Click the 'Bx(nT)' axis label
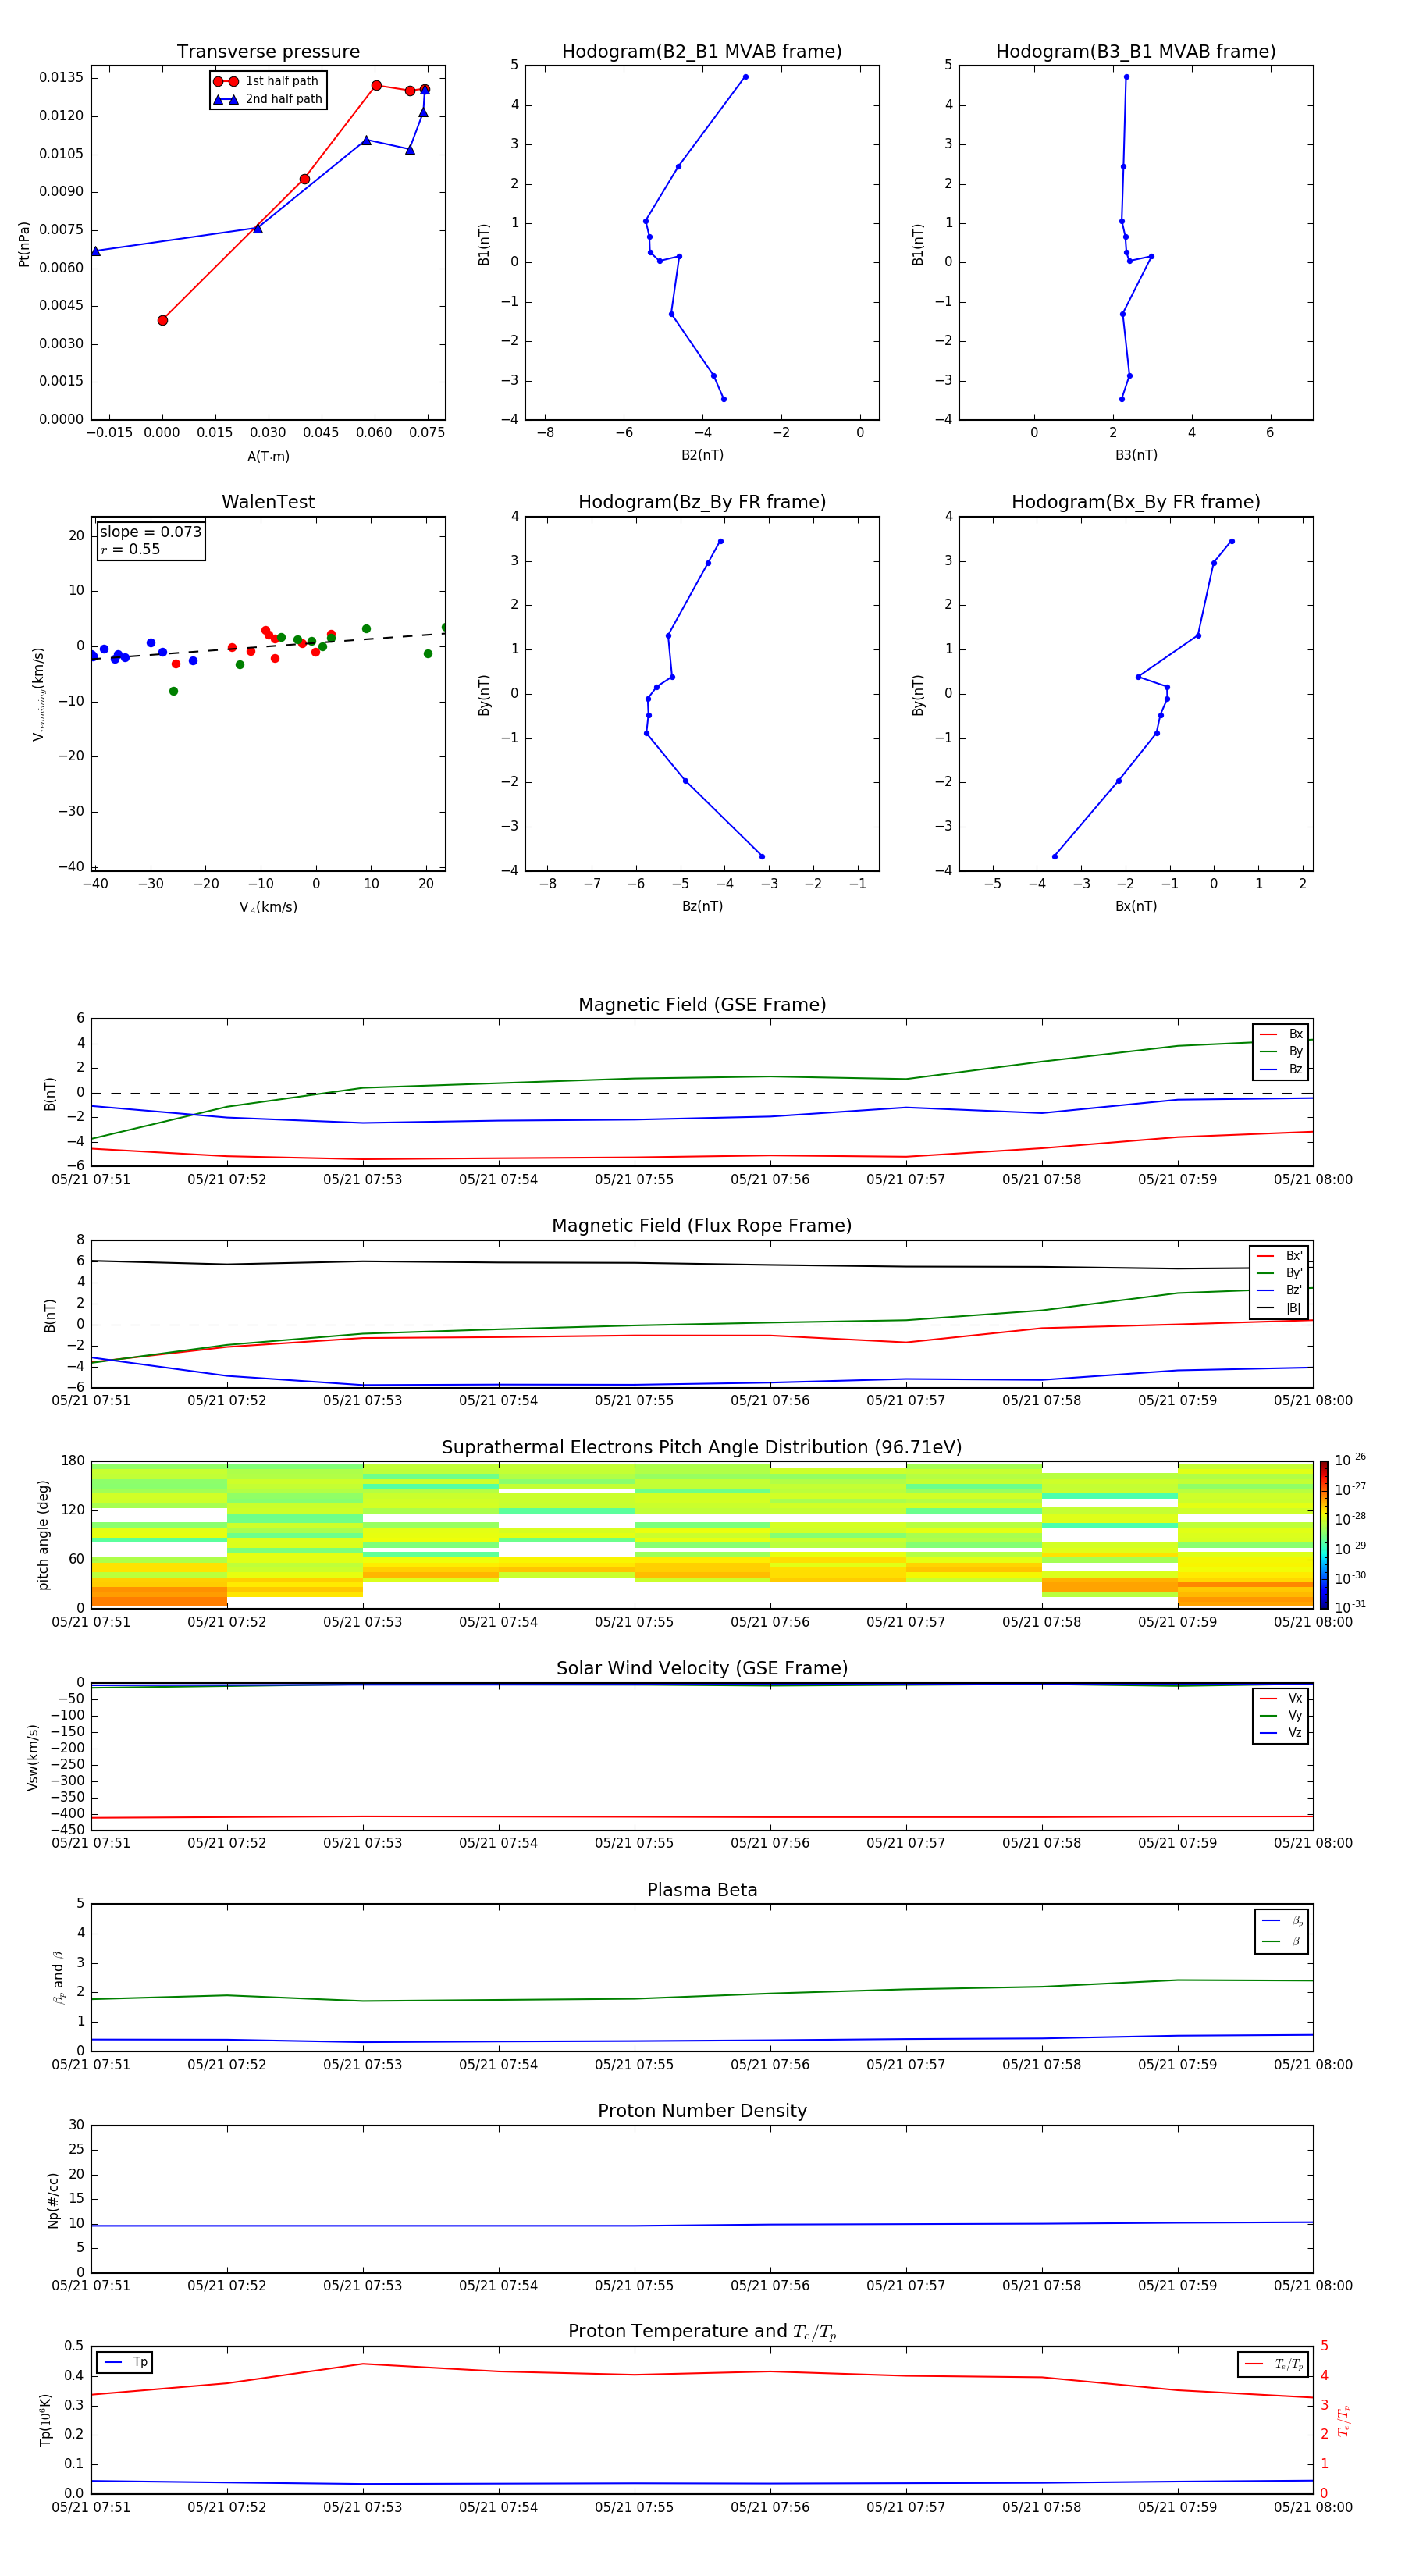The height and width of the screenshot is (2576, 1405). [1136, 906]
